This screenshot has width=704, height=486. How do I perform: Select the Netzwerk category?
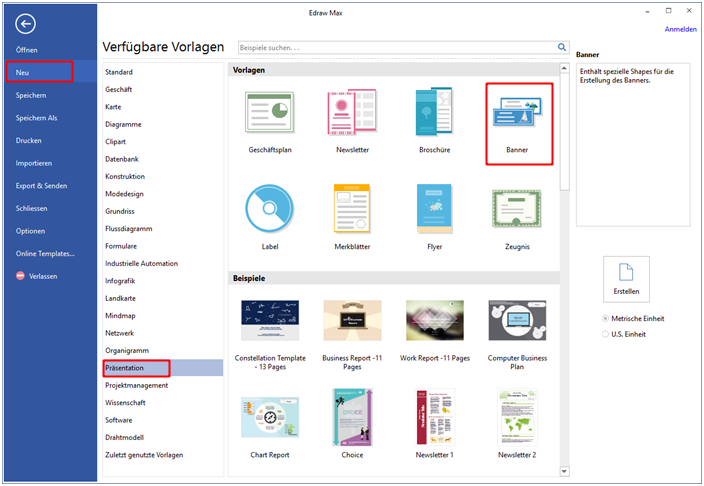click(x=119, y=333)
